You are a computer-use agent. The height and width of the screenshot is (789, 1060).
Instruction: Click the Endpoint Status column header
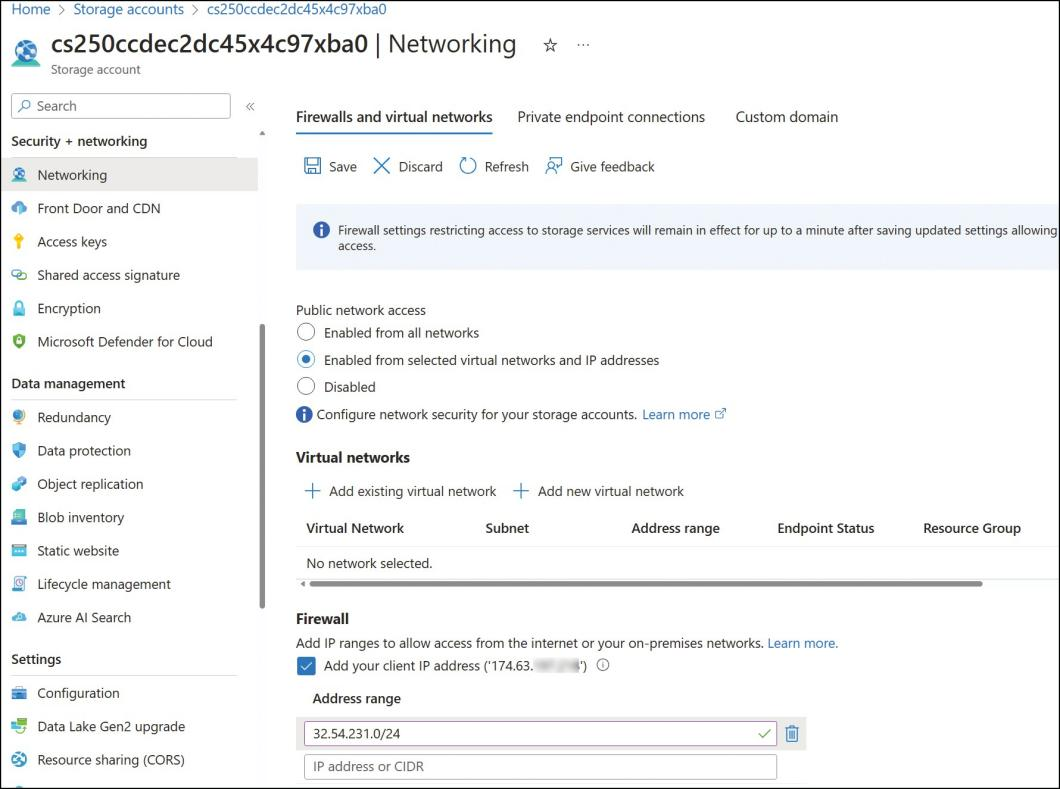825,528
